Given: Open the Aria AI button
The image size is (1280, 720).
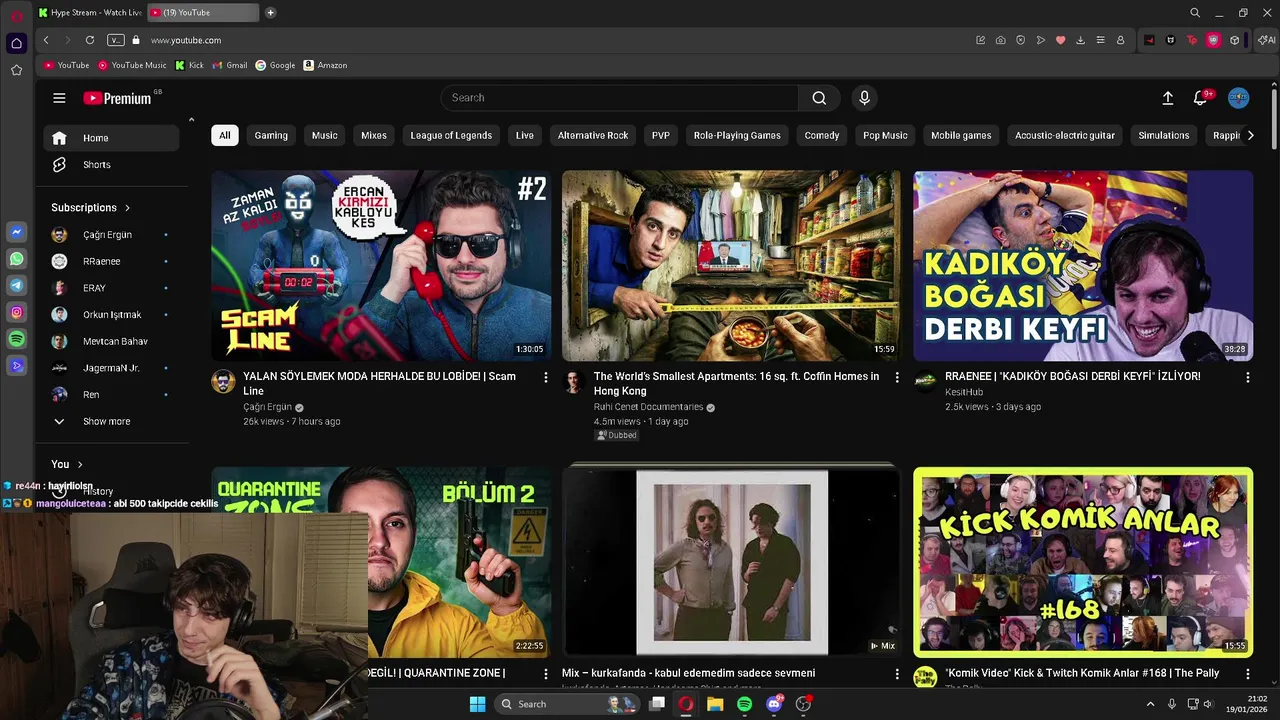Looking at the screenshot, I should coord(1267,40).
